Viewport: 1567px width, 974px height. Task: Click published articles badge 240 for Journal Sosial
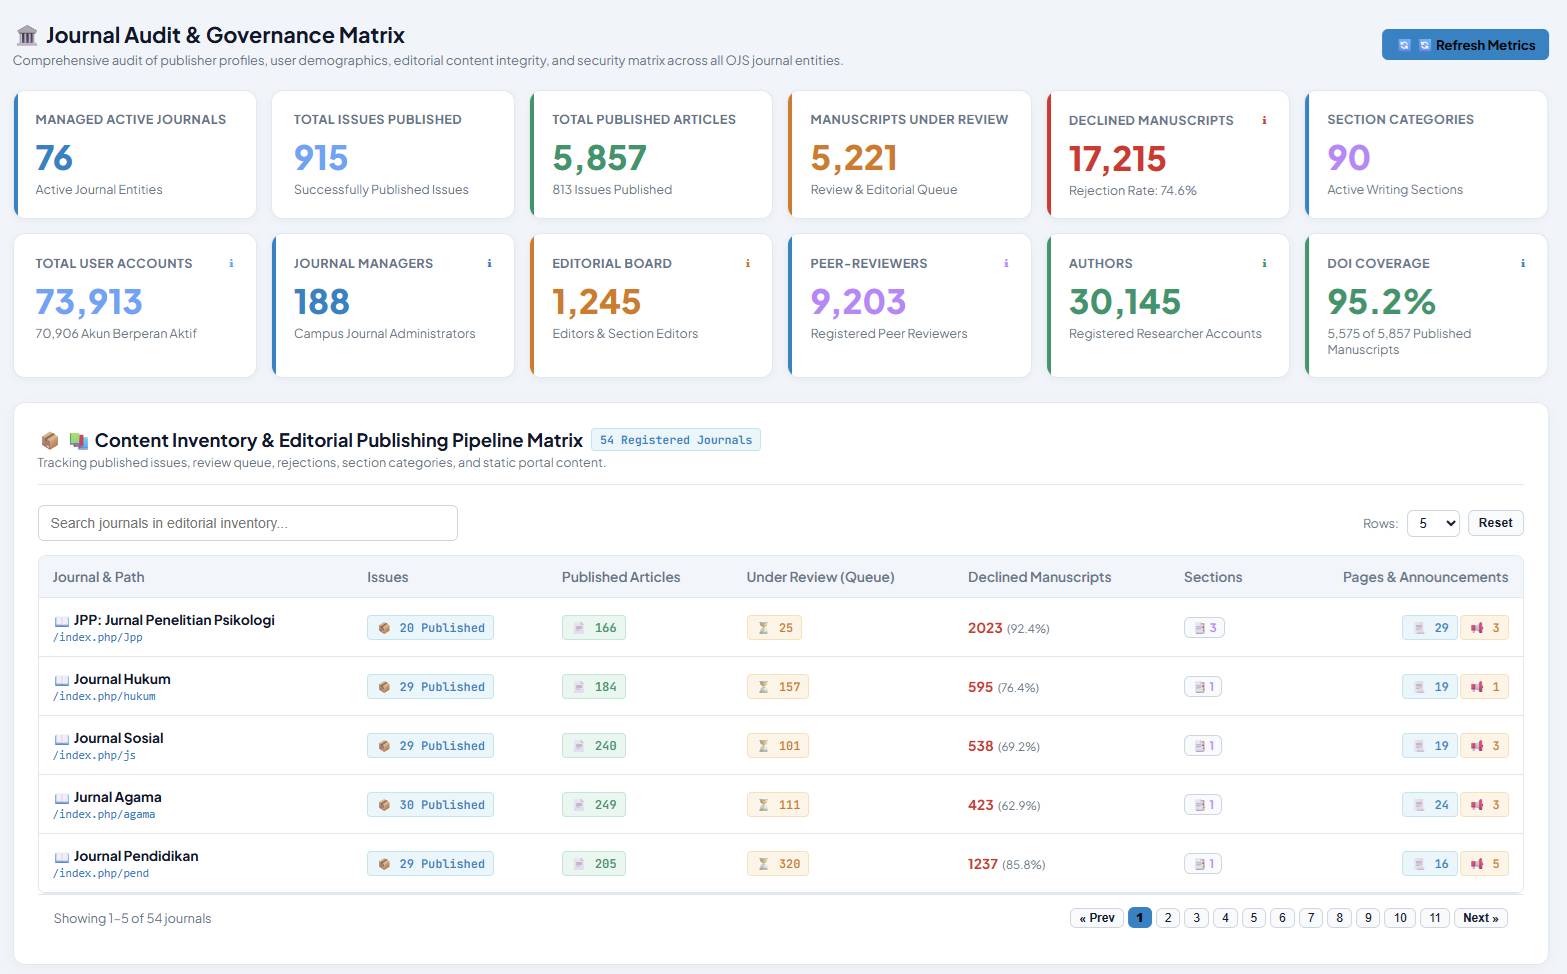(594, 746)
